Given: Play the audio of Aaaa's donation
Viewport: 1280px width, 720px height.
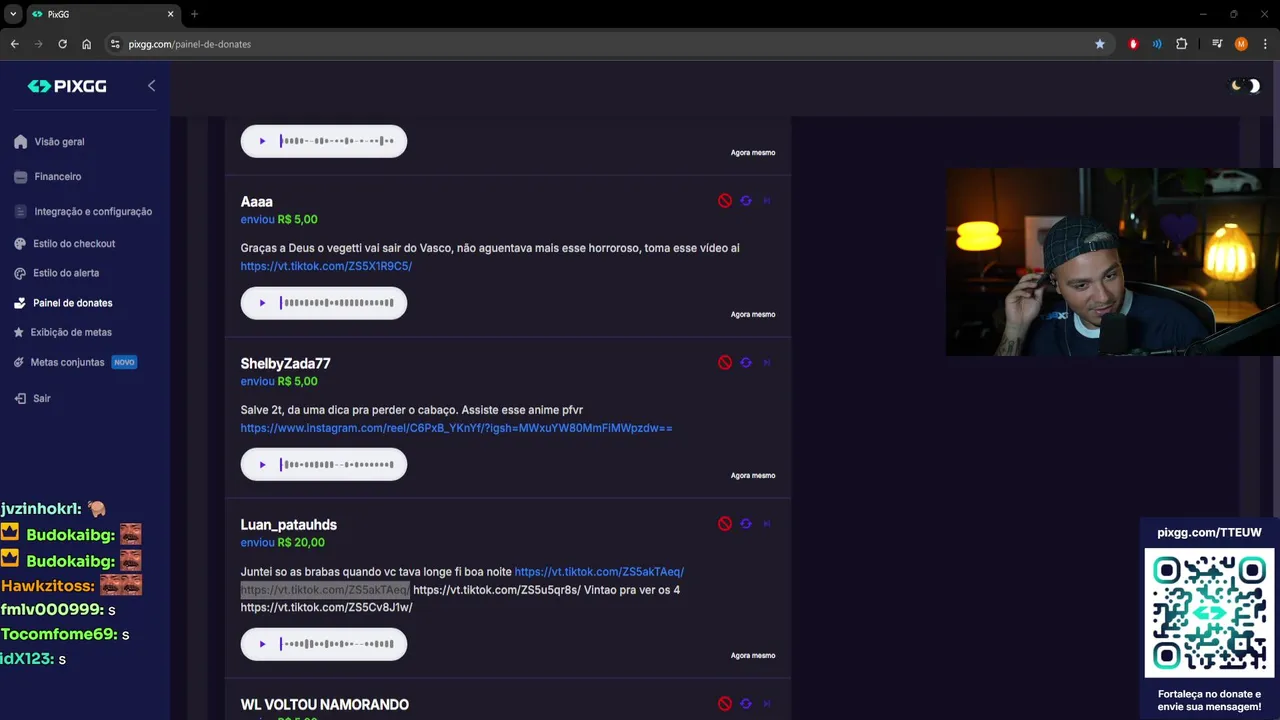Looking at the screenshot, I should tap(262, 303).
